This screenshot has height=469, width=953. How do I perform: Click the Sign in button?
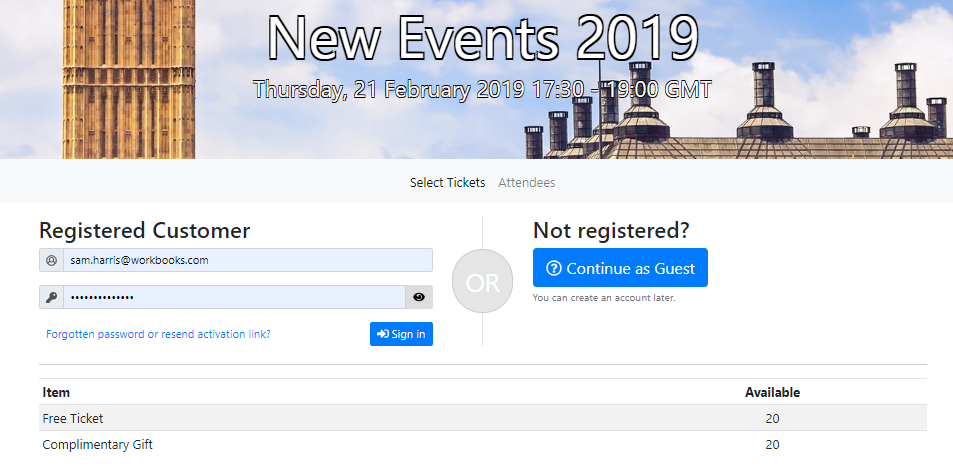pos(401,334)
